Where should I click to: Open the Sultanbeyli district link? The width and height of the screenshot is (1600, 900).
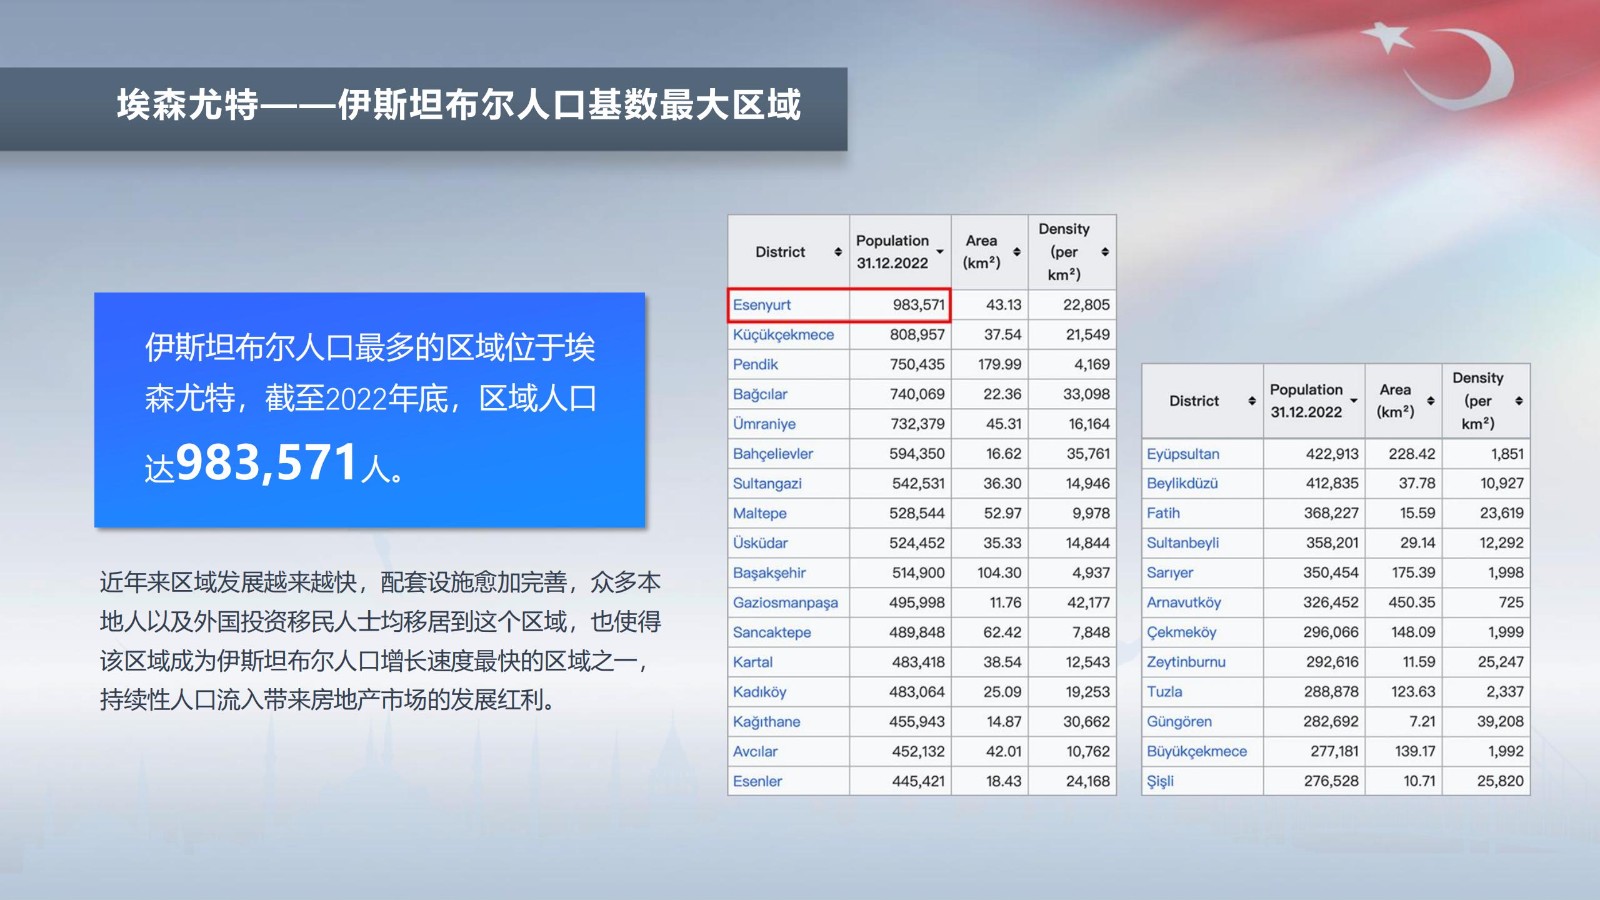(1183, 543)
